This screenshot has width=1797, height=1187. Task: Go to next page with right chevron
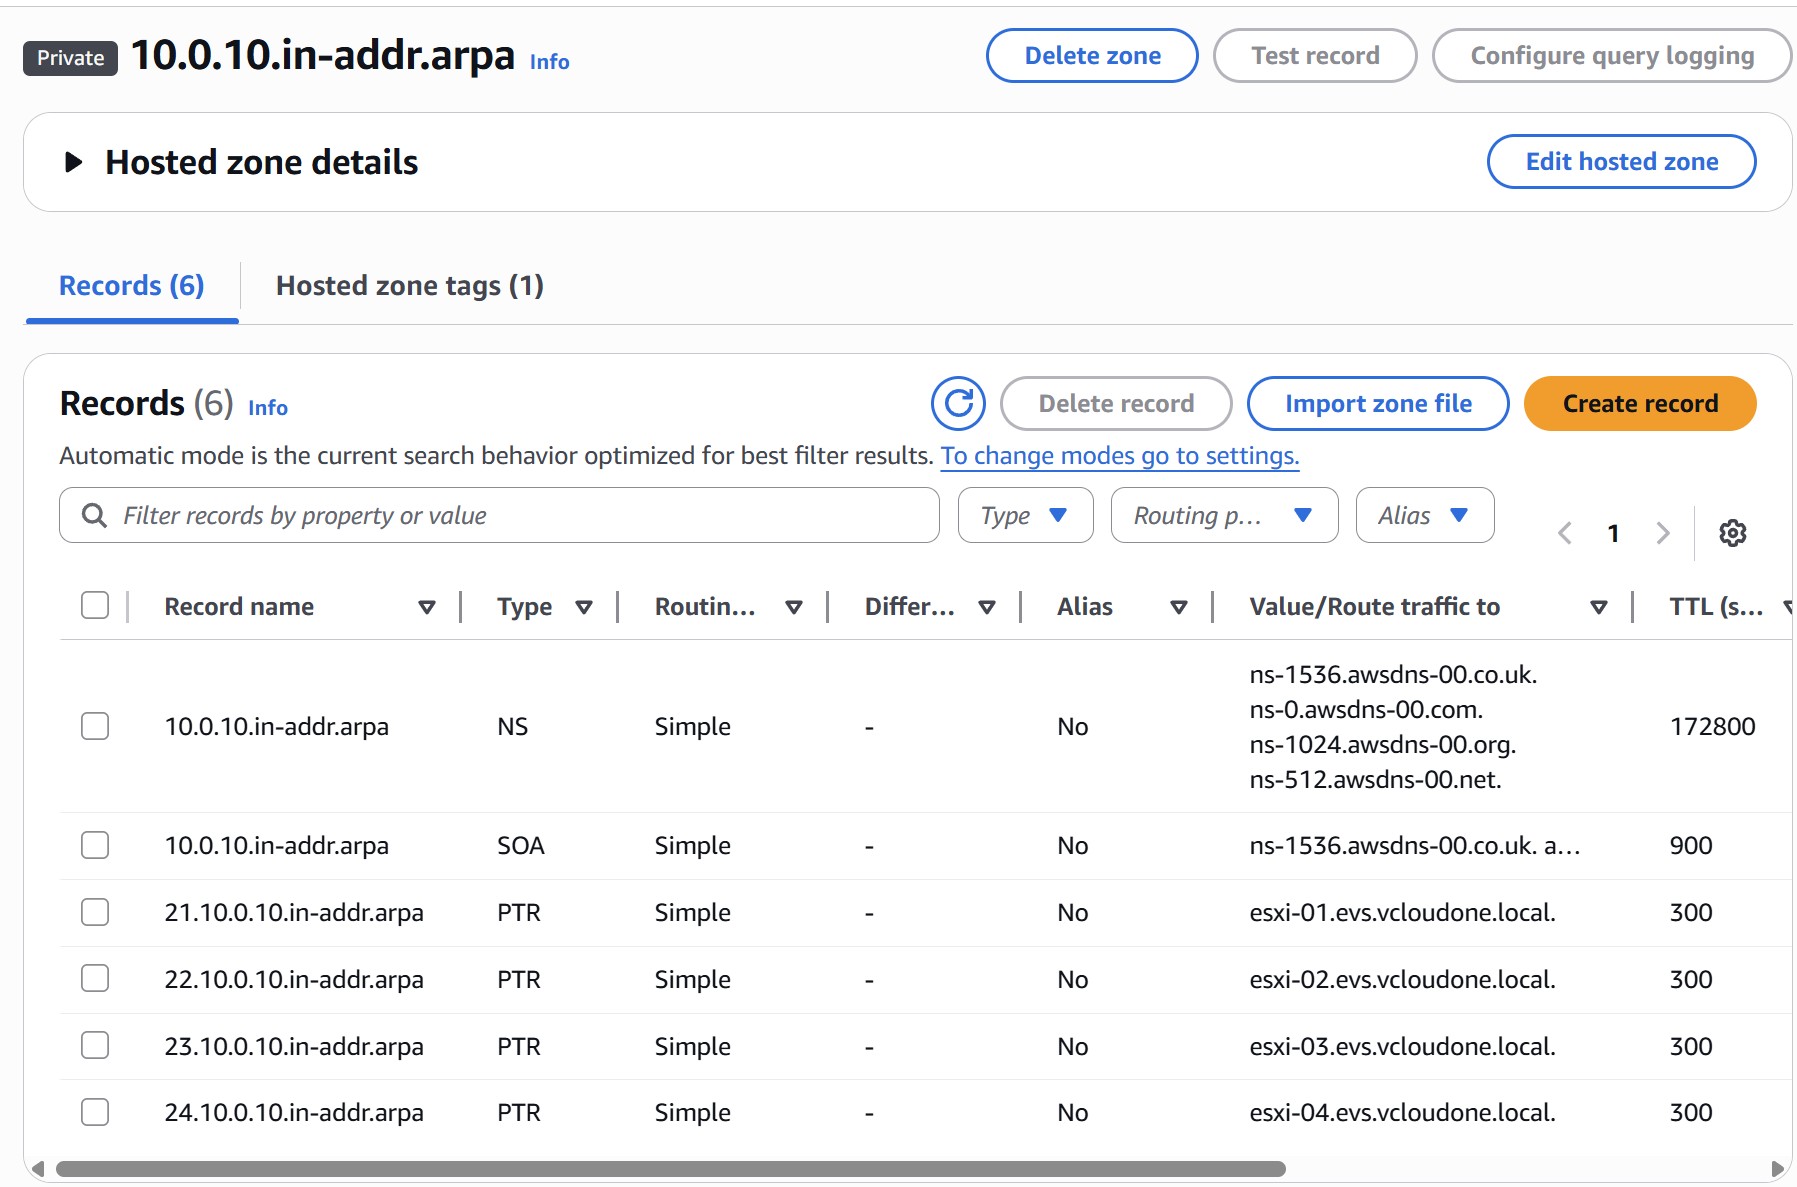[1662, 533]
